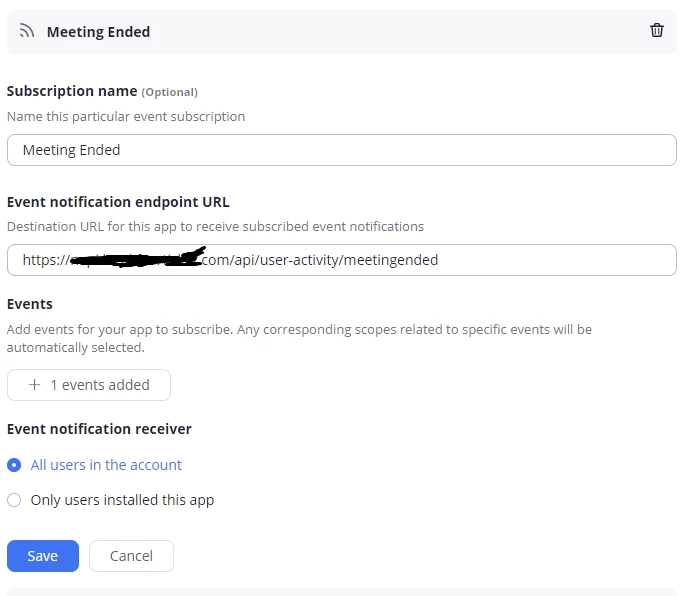Click the Destination URL description text
Screen dimensions: 681x596
215,226
